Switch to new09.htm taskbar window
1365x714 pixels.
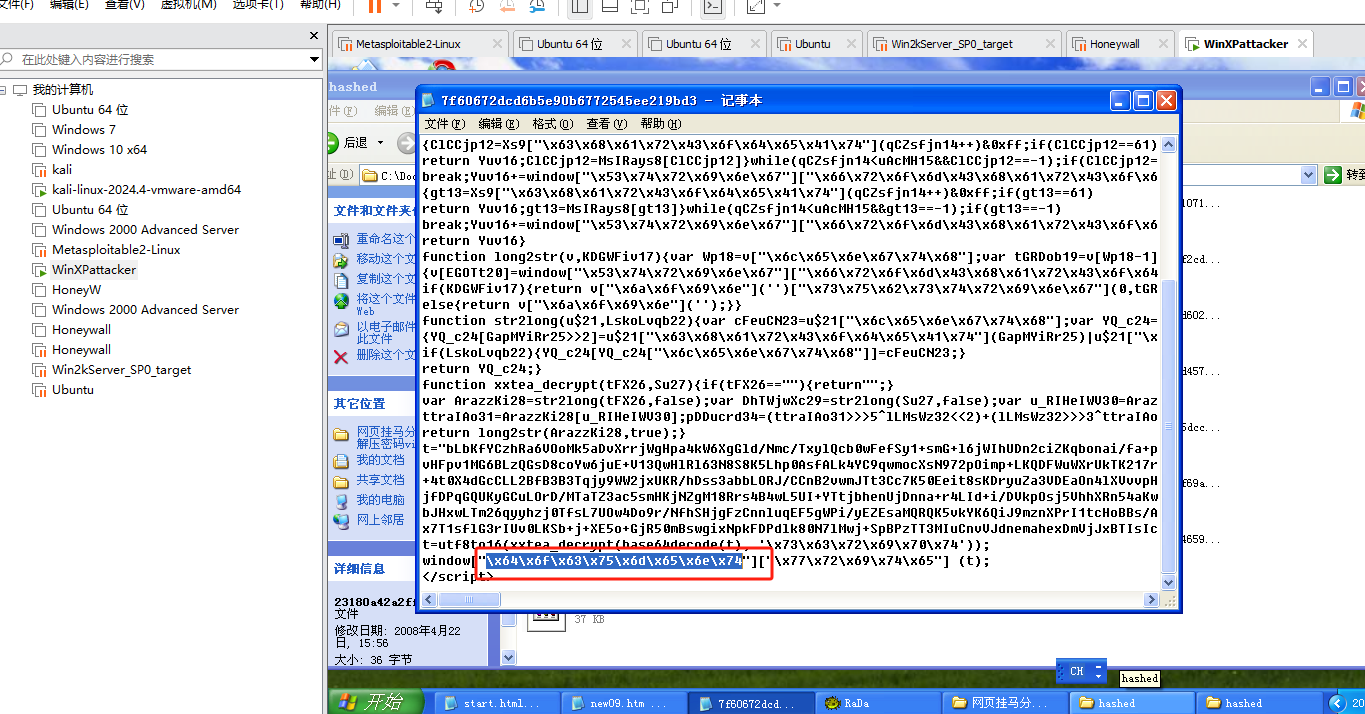pyautogui.click(x=623, y=703)
